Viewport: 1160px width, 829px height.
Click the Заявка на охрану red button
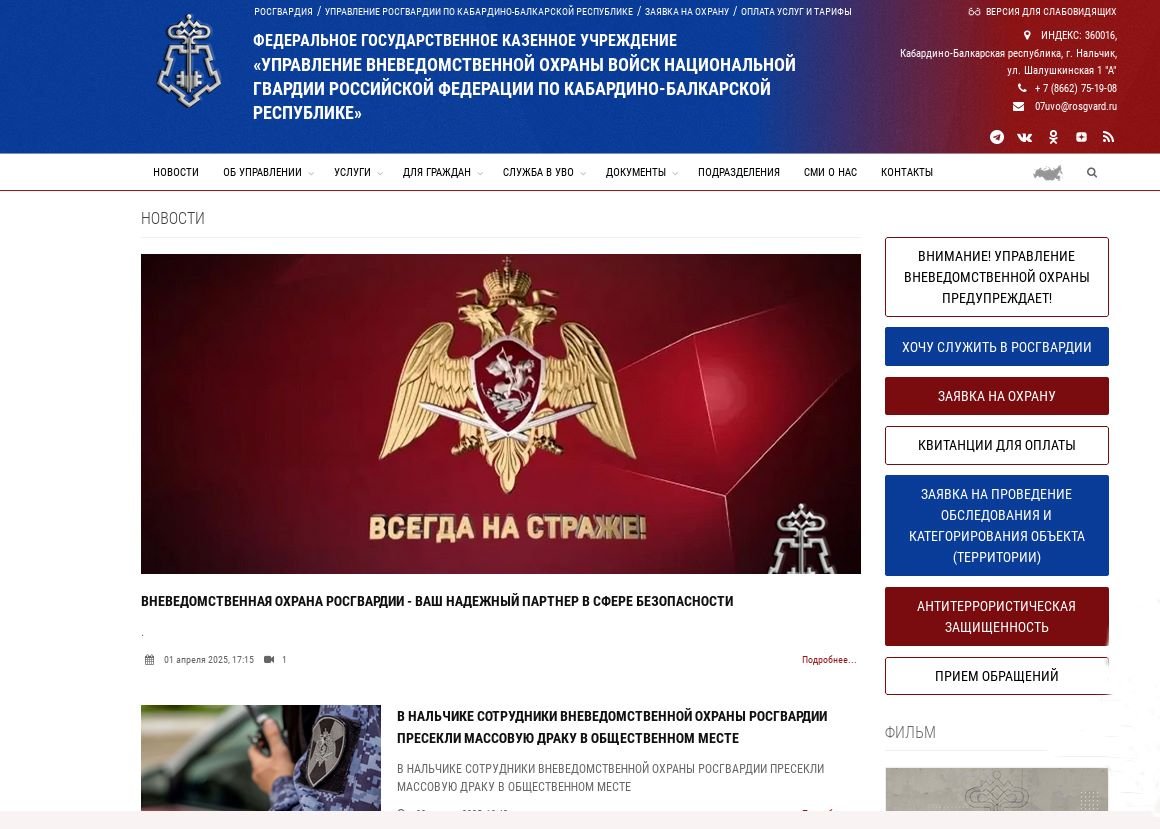[997, 396]
